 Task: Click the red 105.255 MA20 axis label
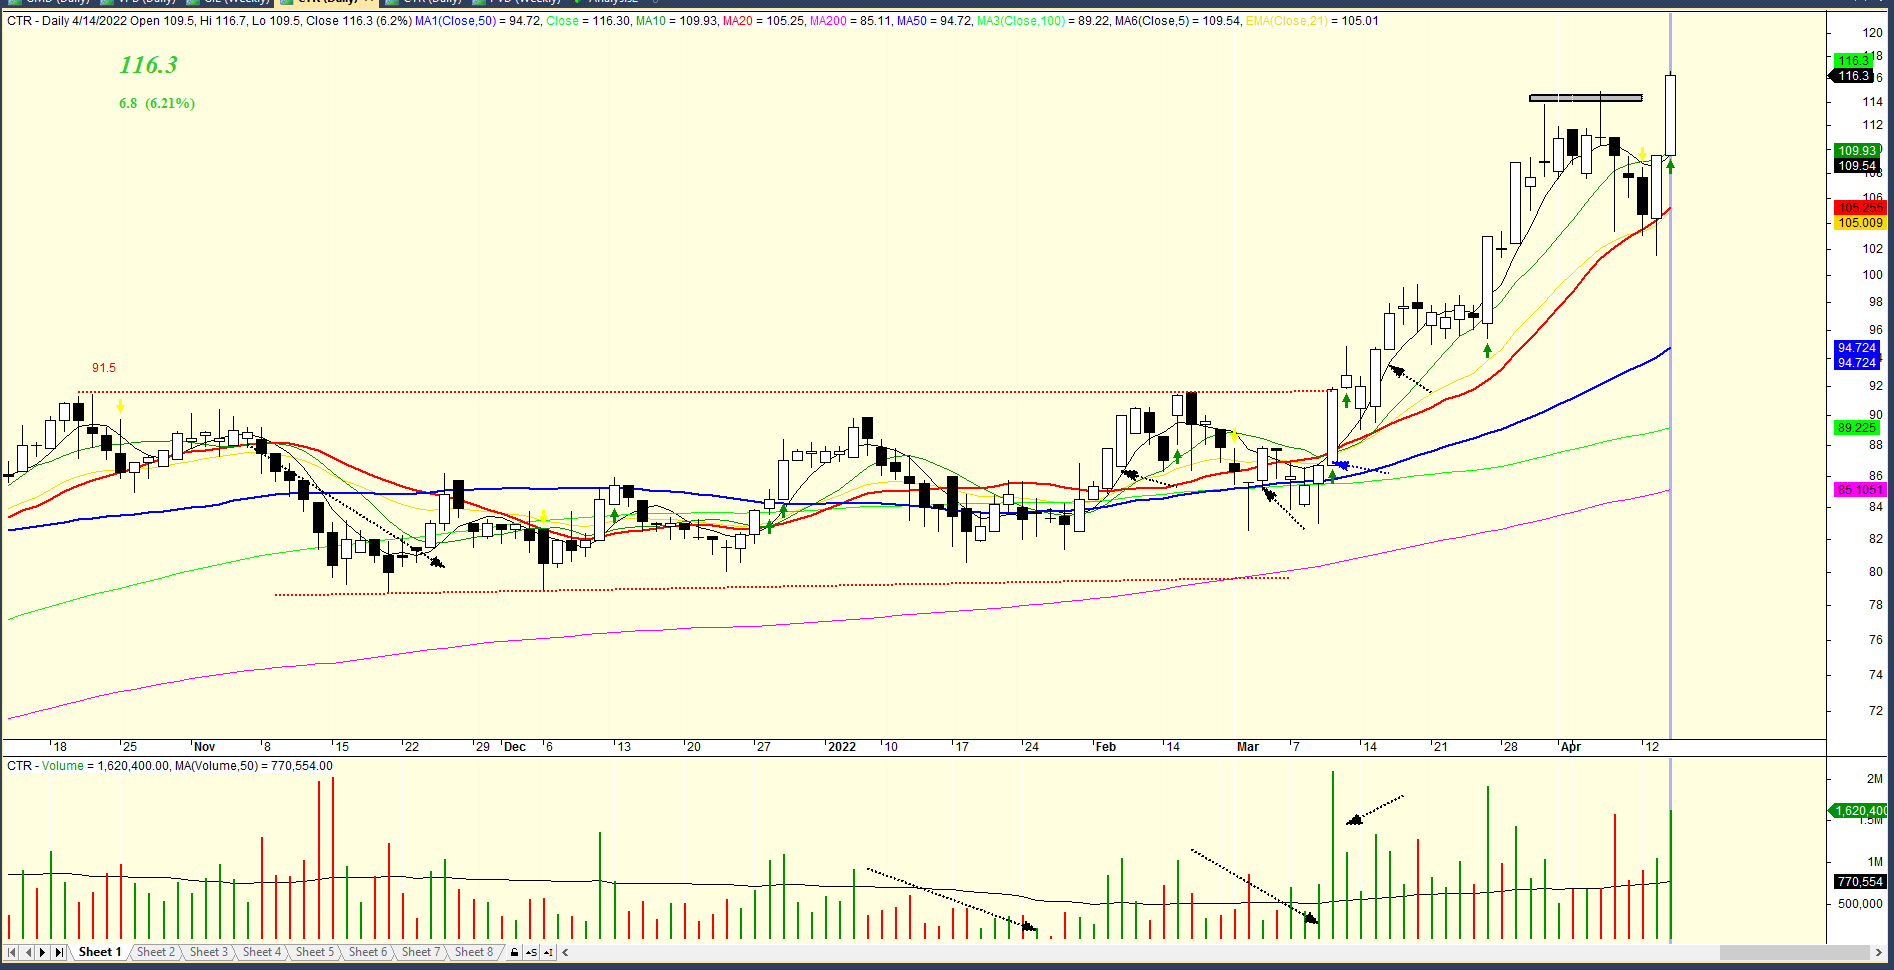point(1859,208)
